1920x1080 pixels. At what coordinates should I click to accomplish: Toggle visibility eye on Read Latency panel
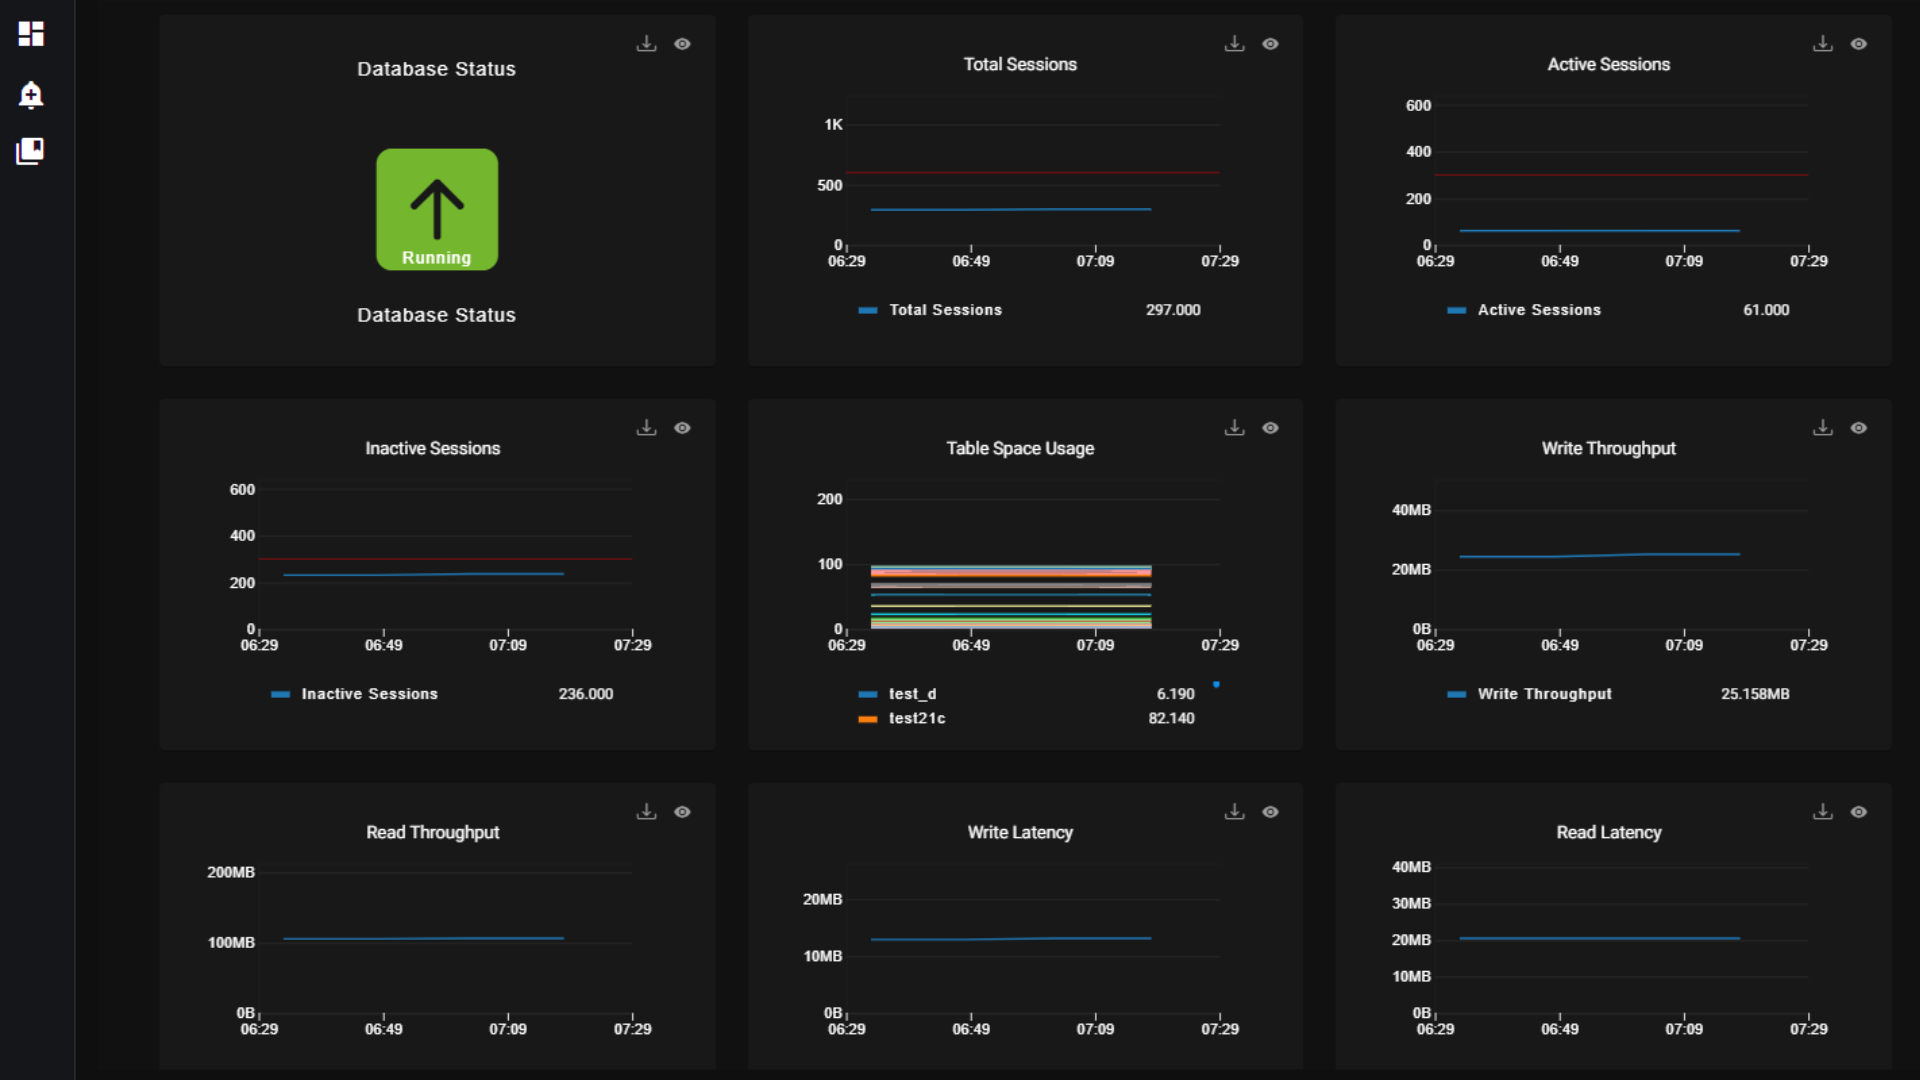click(1858, 812)
